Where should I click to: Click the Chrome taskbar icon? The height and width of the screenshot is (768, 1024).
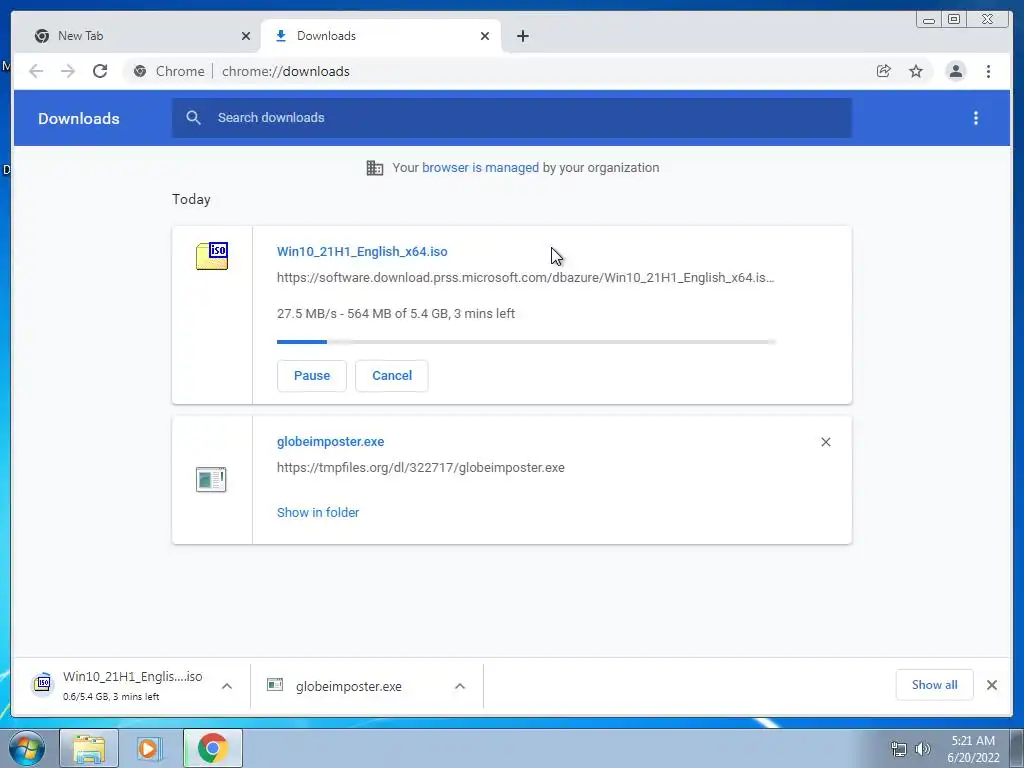pos(213,748)
